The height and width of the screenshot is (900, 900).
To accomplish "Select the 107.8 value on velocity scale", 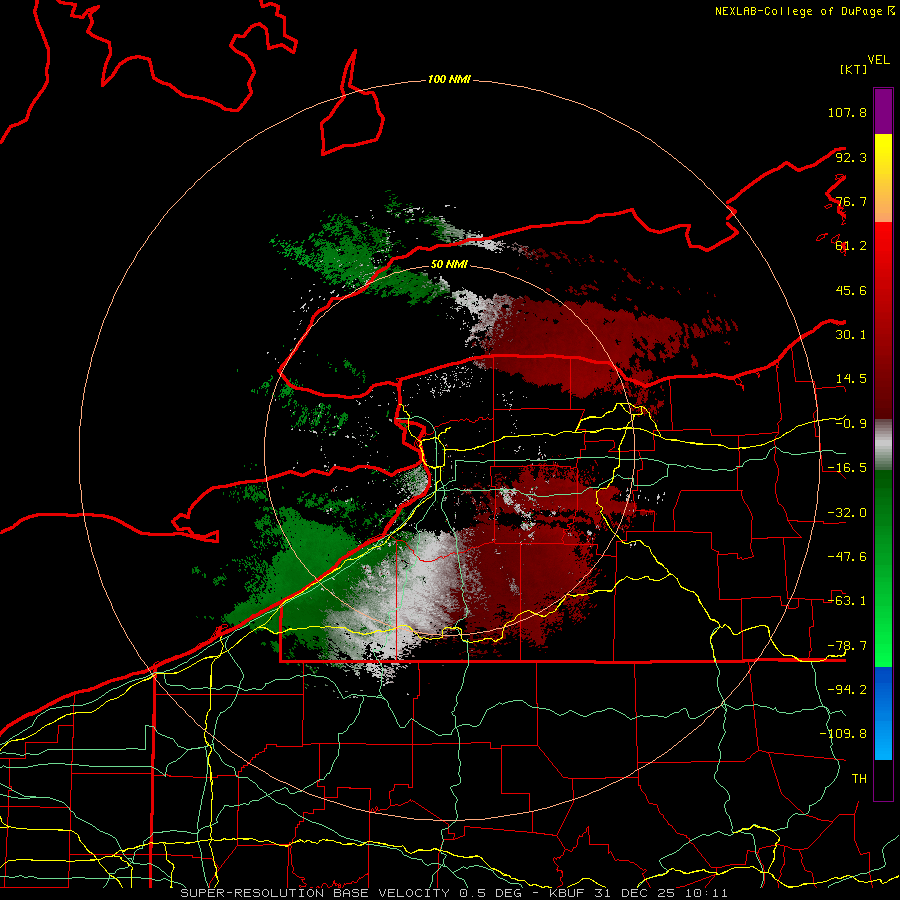I will click(x=847, y=112).
